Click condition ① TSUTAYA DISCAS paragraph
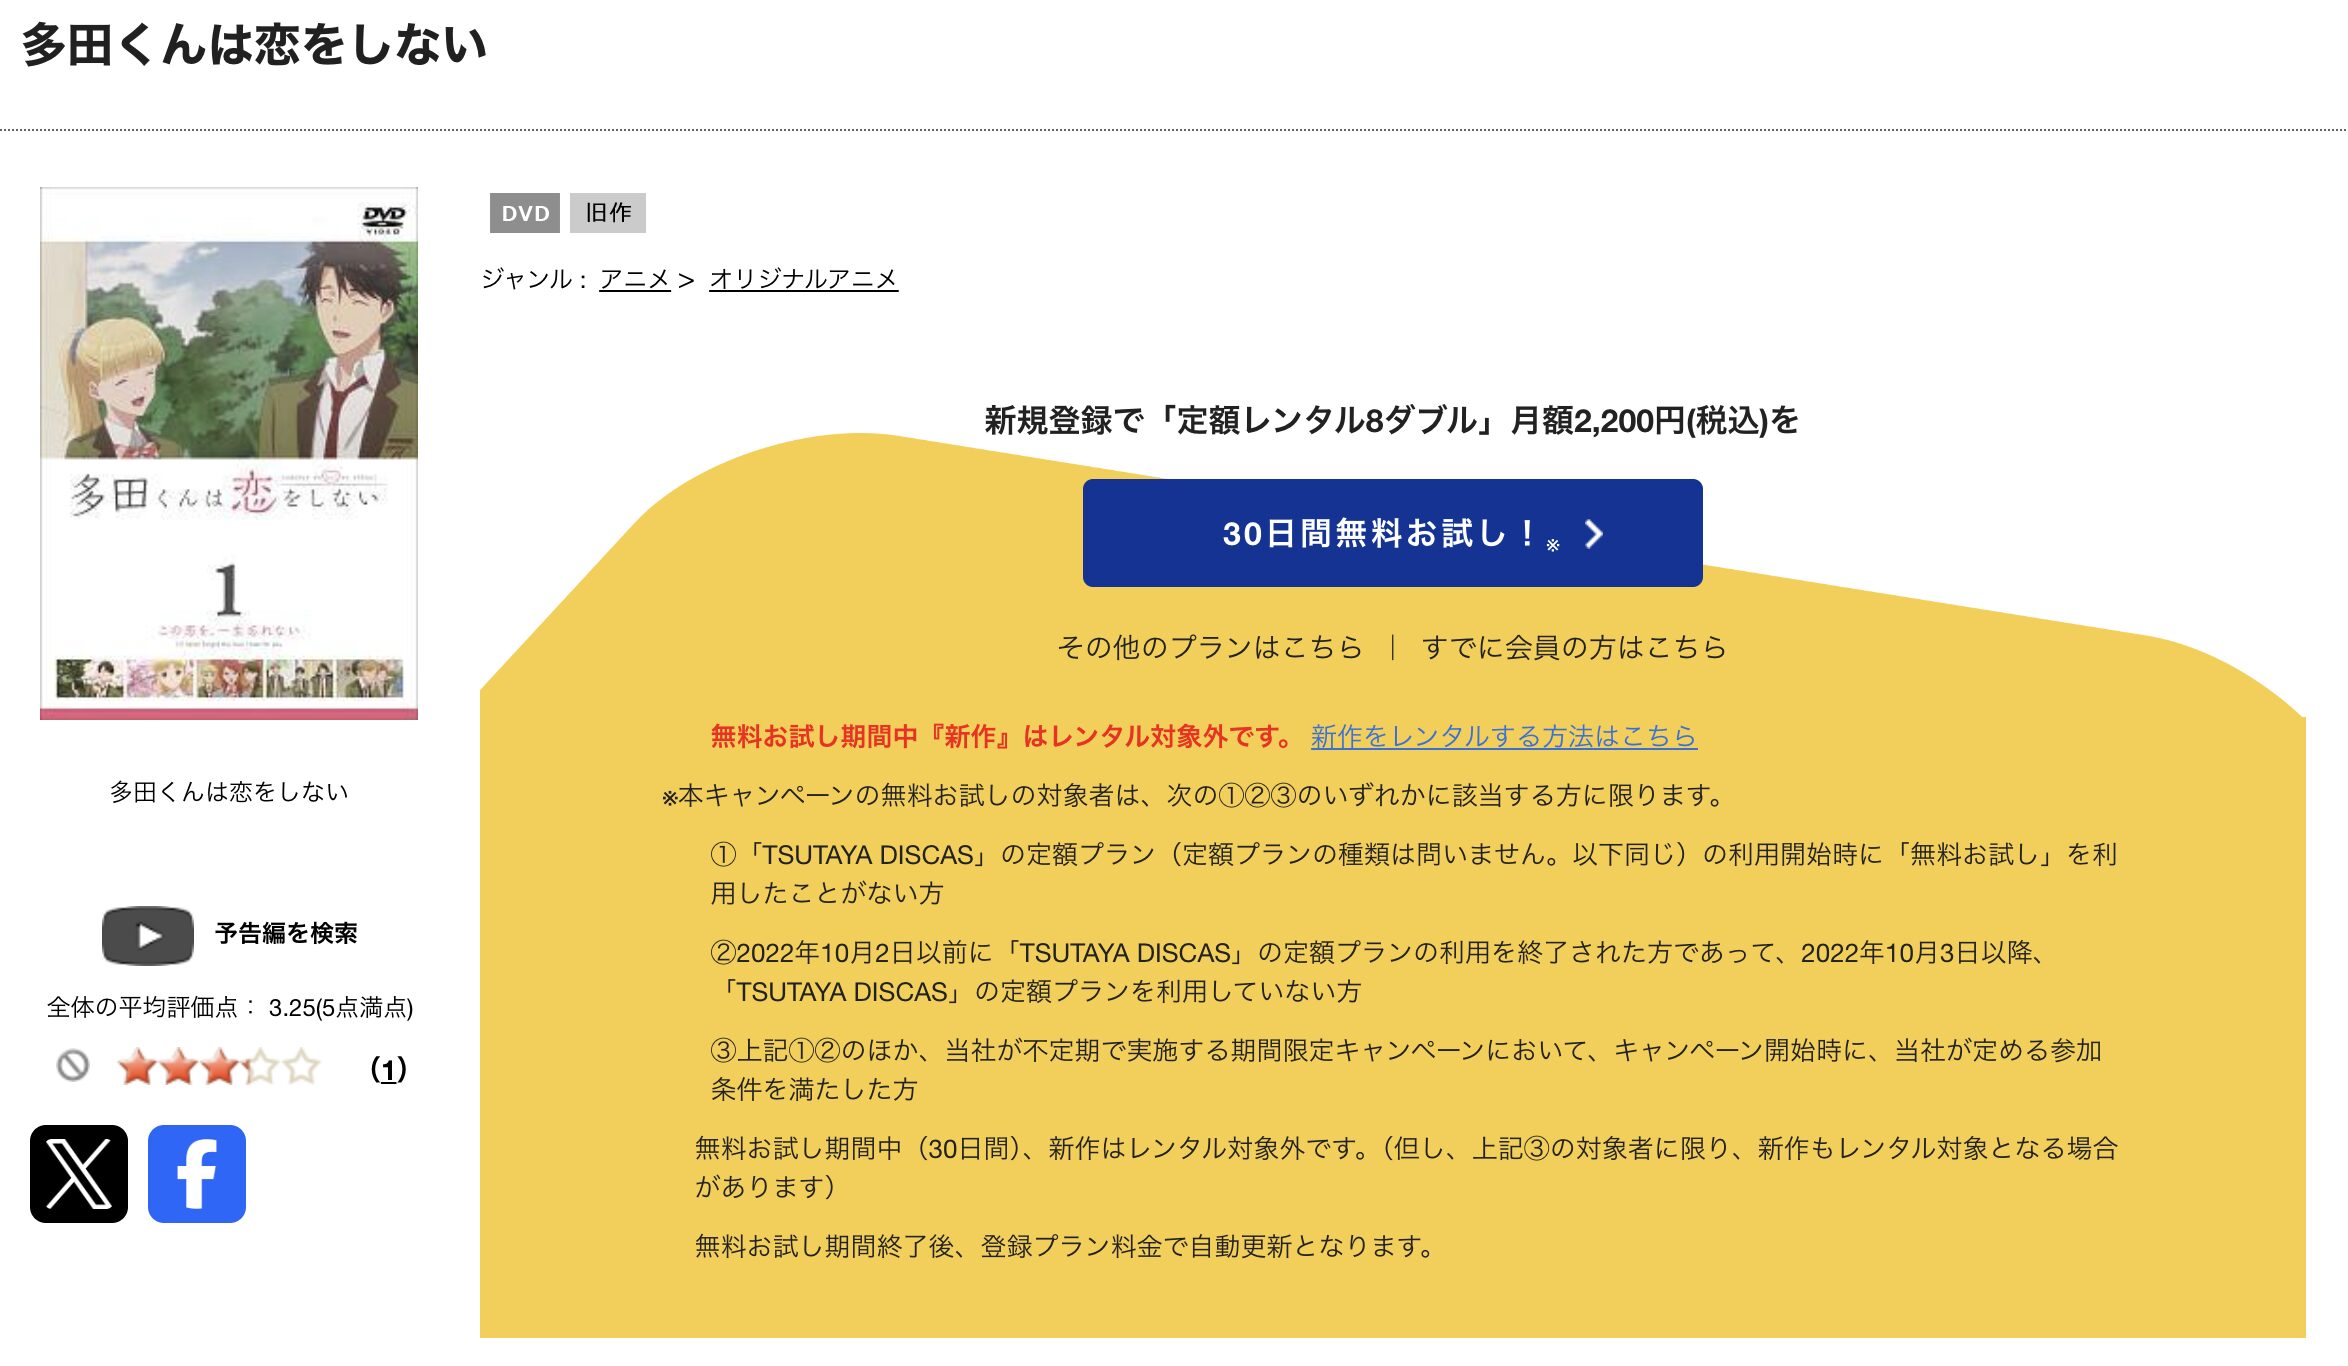Screen dimensions: 2348x1366 point(1414,874)
